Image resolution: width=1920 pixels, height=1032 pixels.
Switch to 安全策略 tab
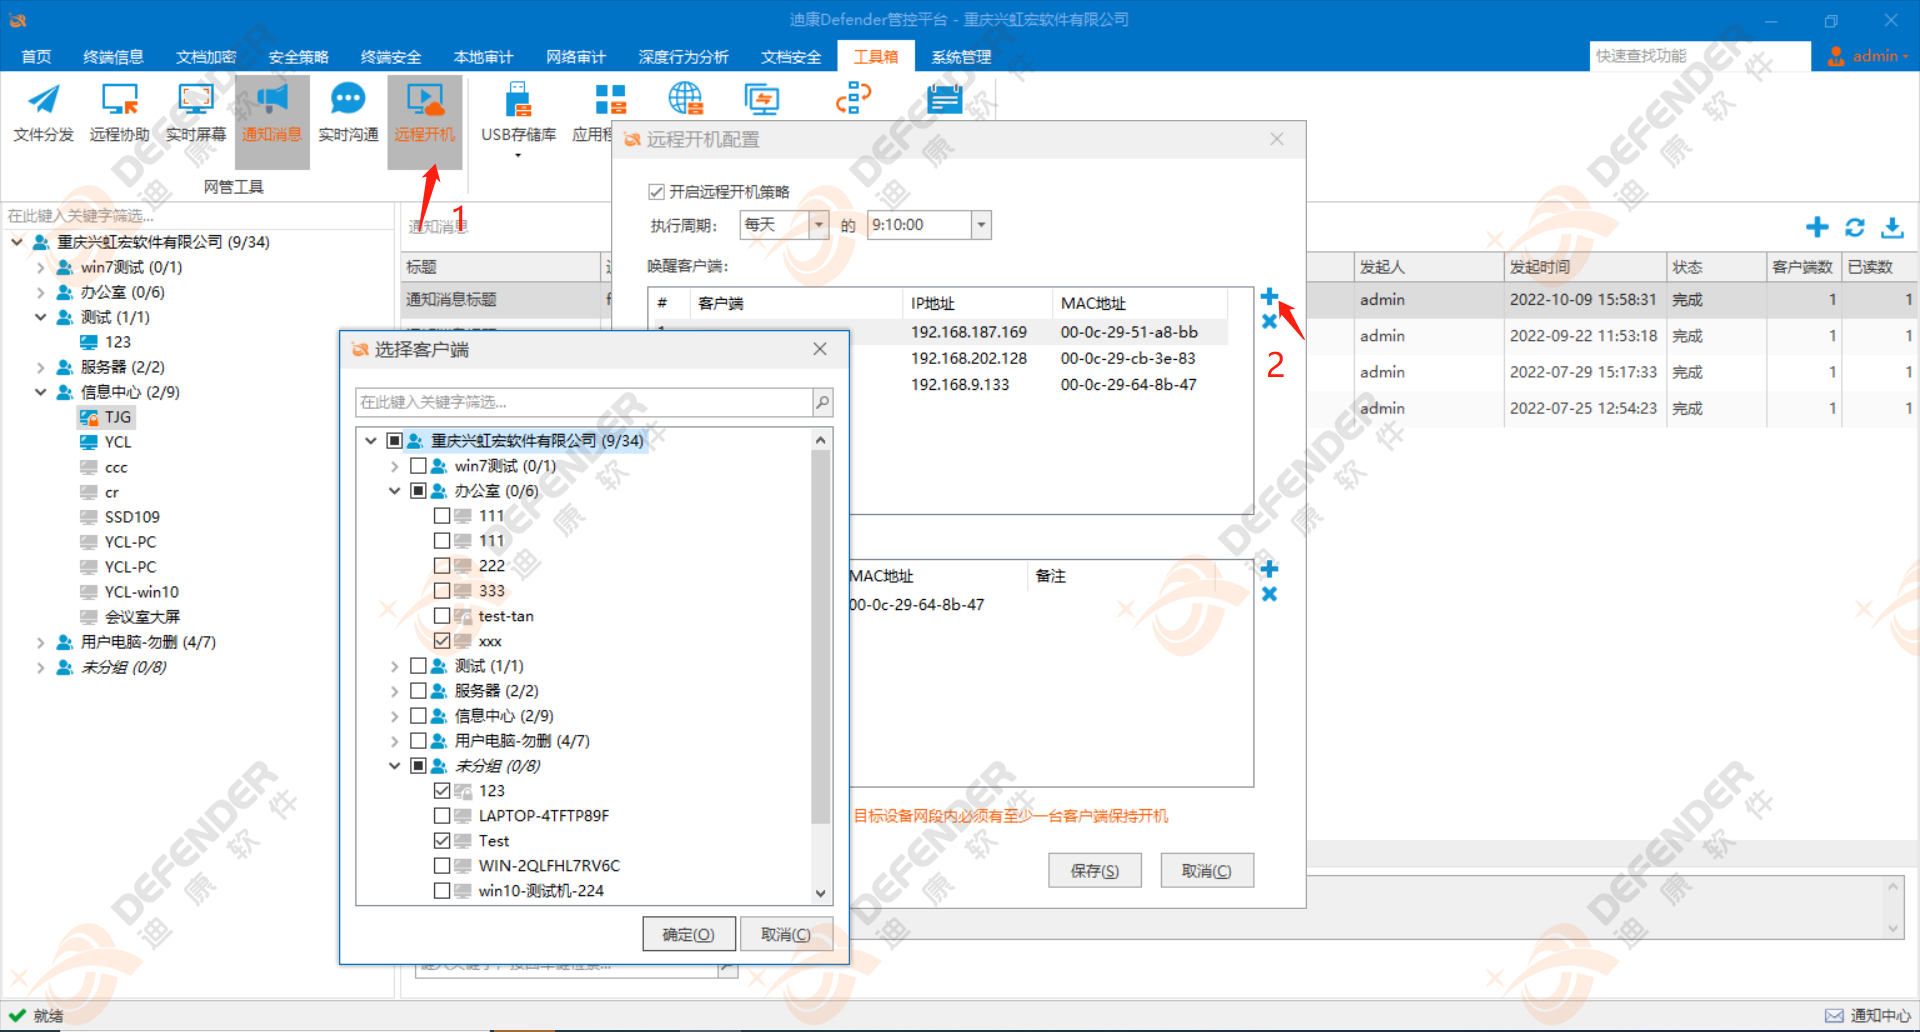(x=298, y=57)
